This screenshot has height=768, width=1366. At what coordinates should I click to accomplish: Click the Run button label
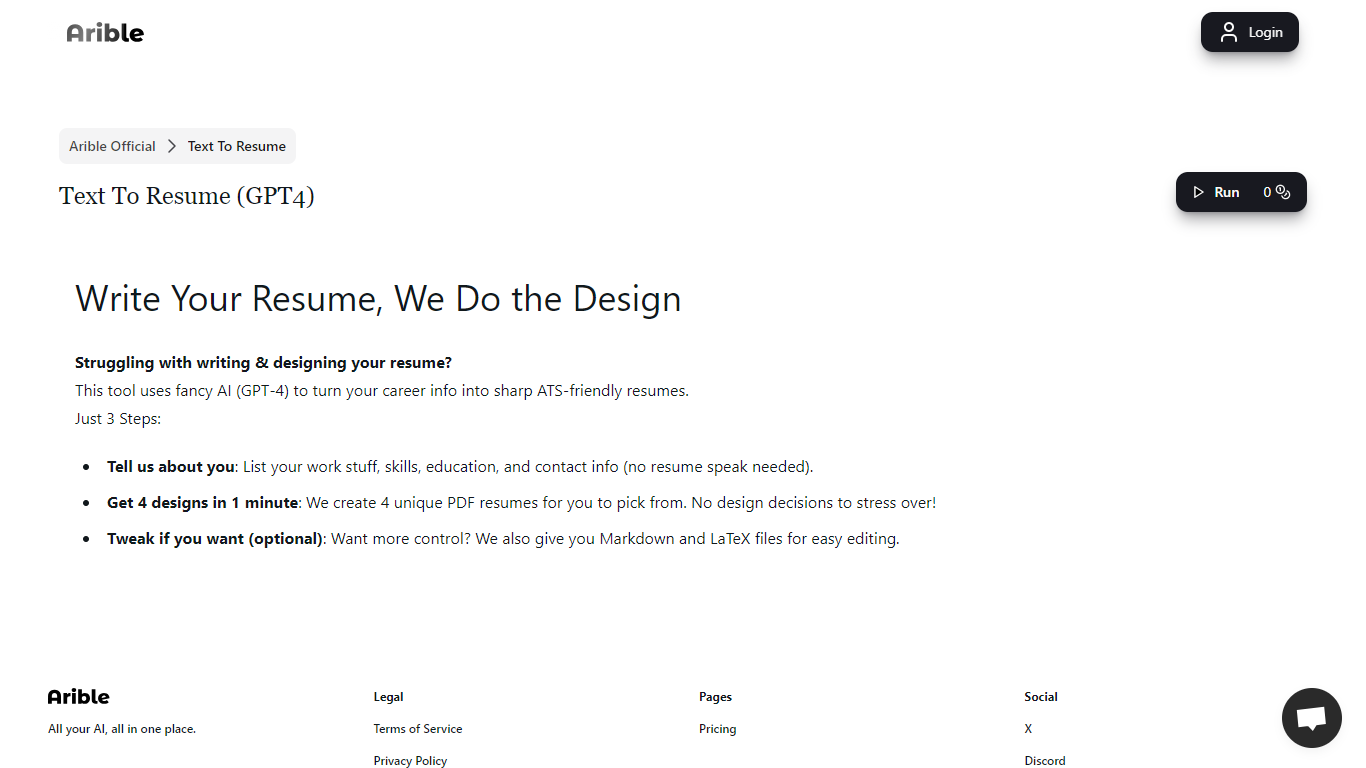click(x=1227, y=192)
